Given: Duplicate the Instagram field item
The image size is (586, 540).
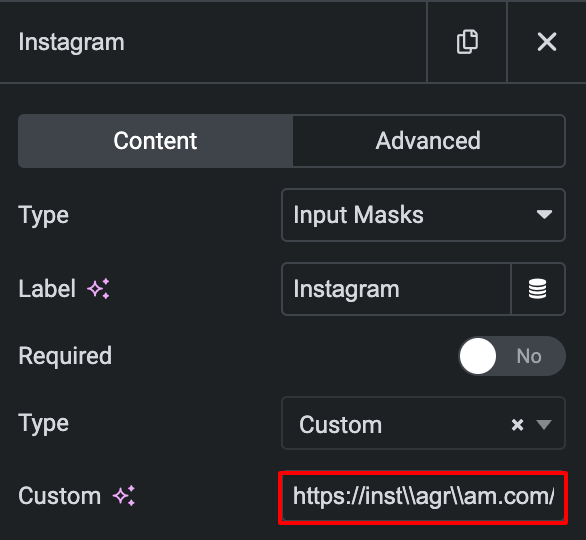Looking at the screenshot, I should 467,41.
